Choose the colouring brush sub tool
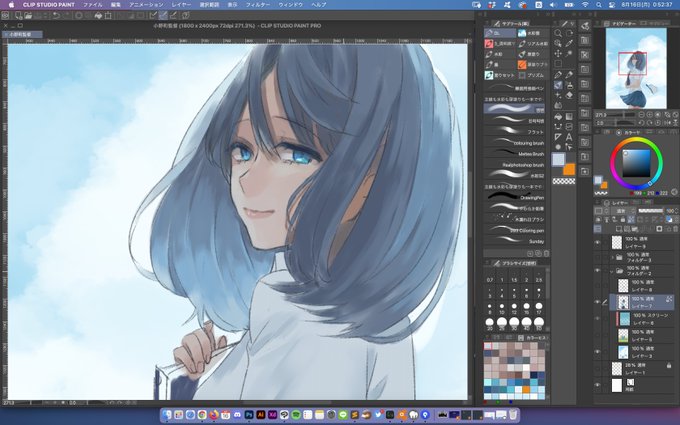The image size is (680, 425). [514, 142]
